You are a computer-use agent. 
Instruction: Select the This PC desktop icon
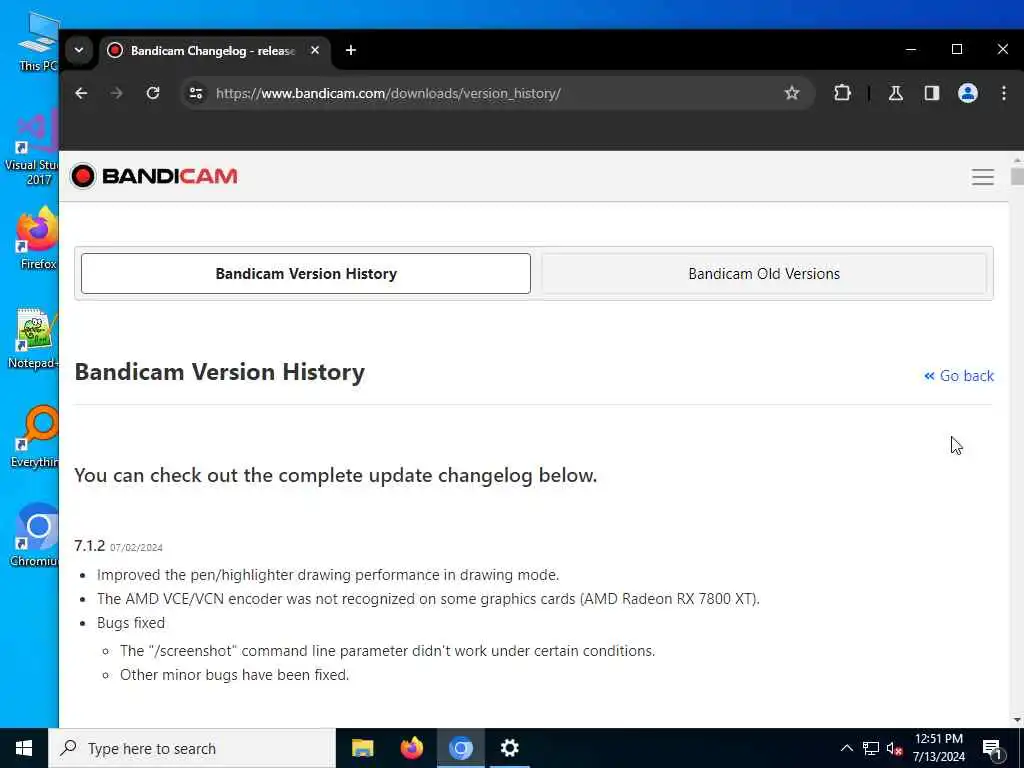(x=37, y=42)
